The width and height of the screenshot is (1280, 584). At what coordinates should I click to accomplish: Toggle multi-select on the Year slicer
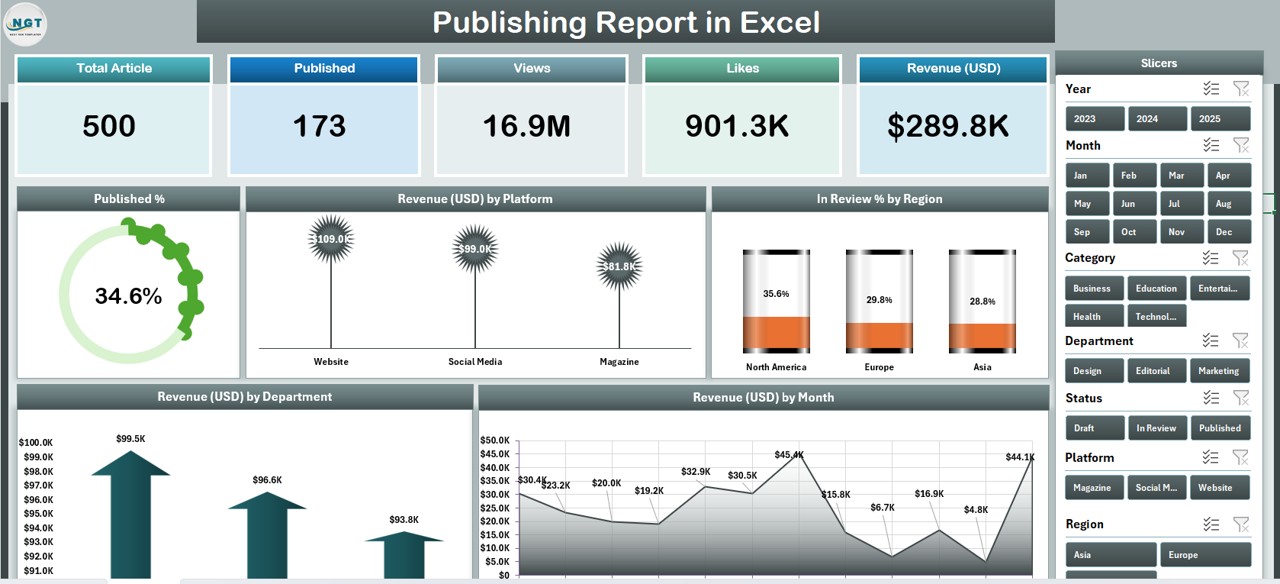1211,89
